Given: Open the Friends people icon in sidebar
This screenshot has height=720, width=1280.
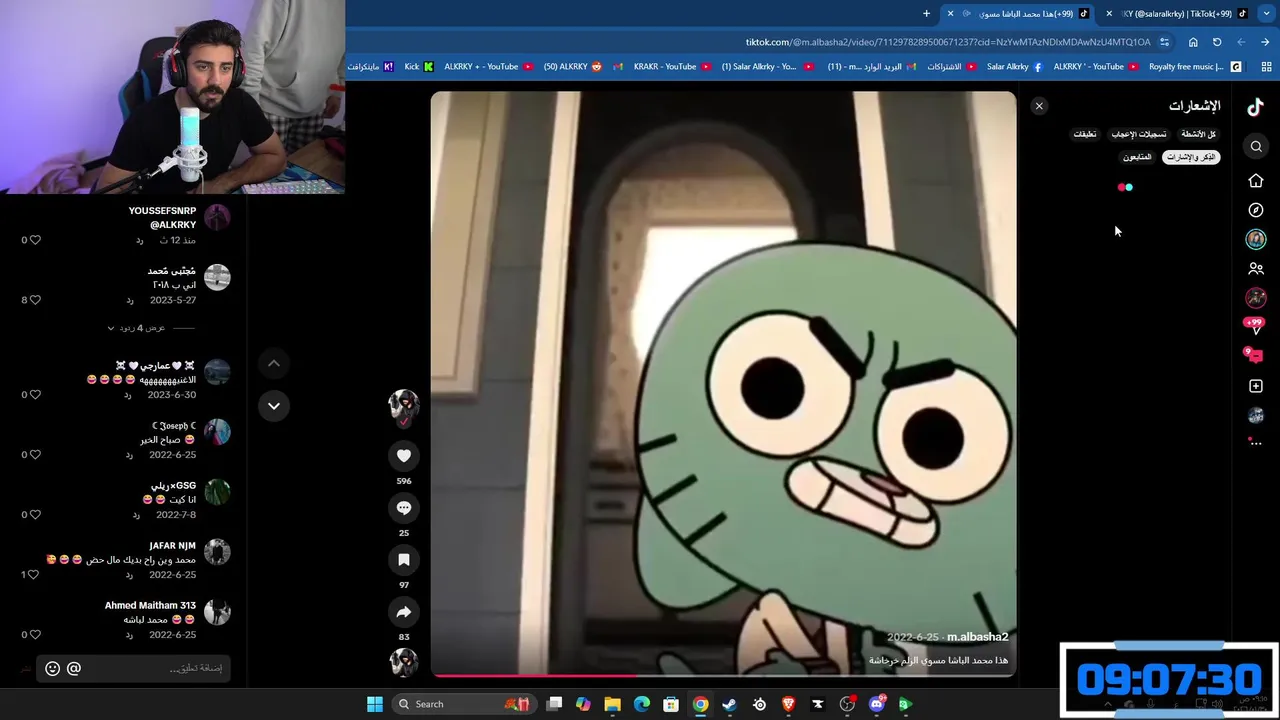Looking at the screenshot, I should [1256, 269].
